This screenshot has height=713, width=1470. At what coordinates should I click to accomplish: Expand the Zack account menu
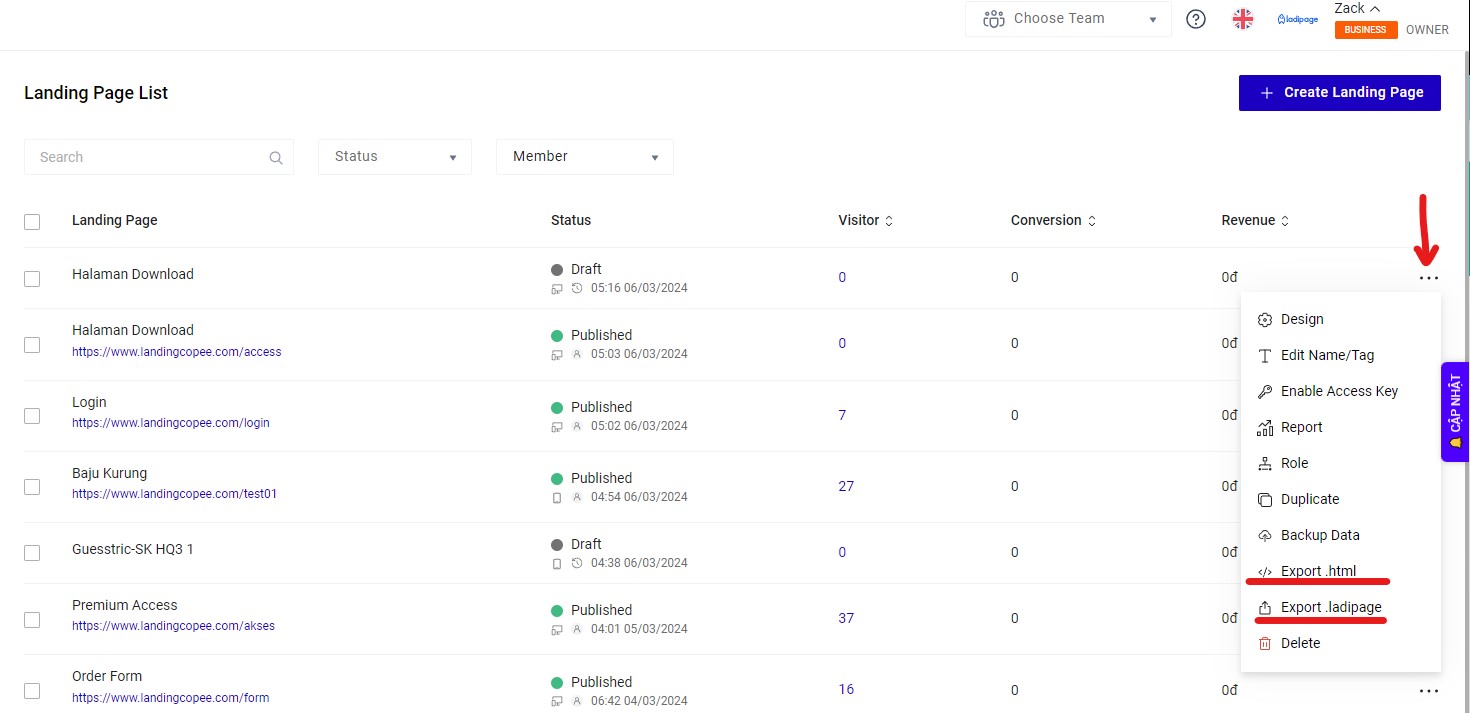1357,8
